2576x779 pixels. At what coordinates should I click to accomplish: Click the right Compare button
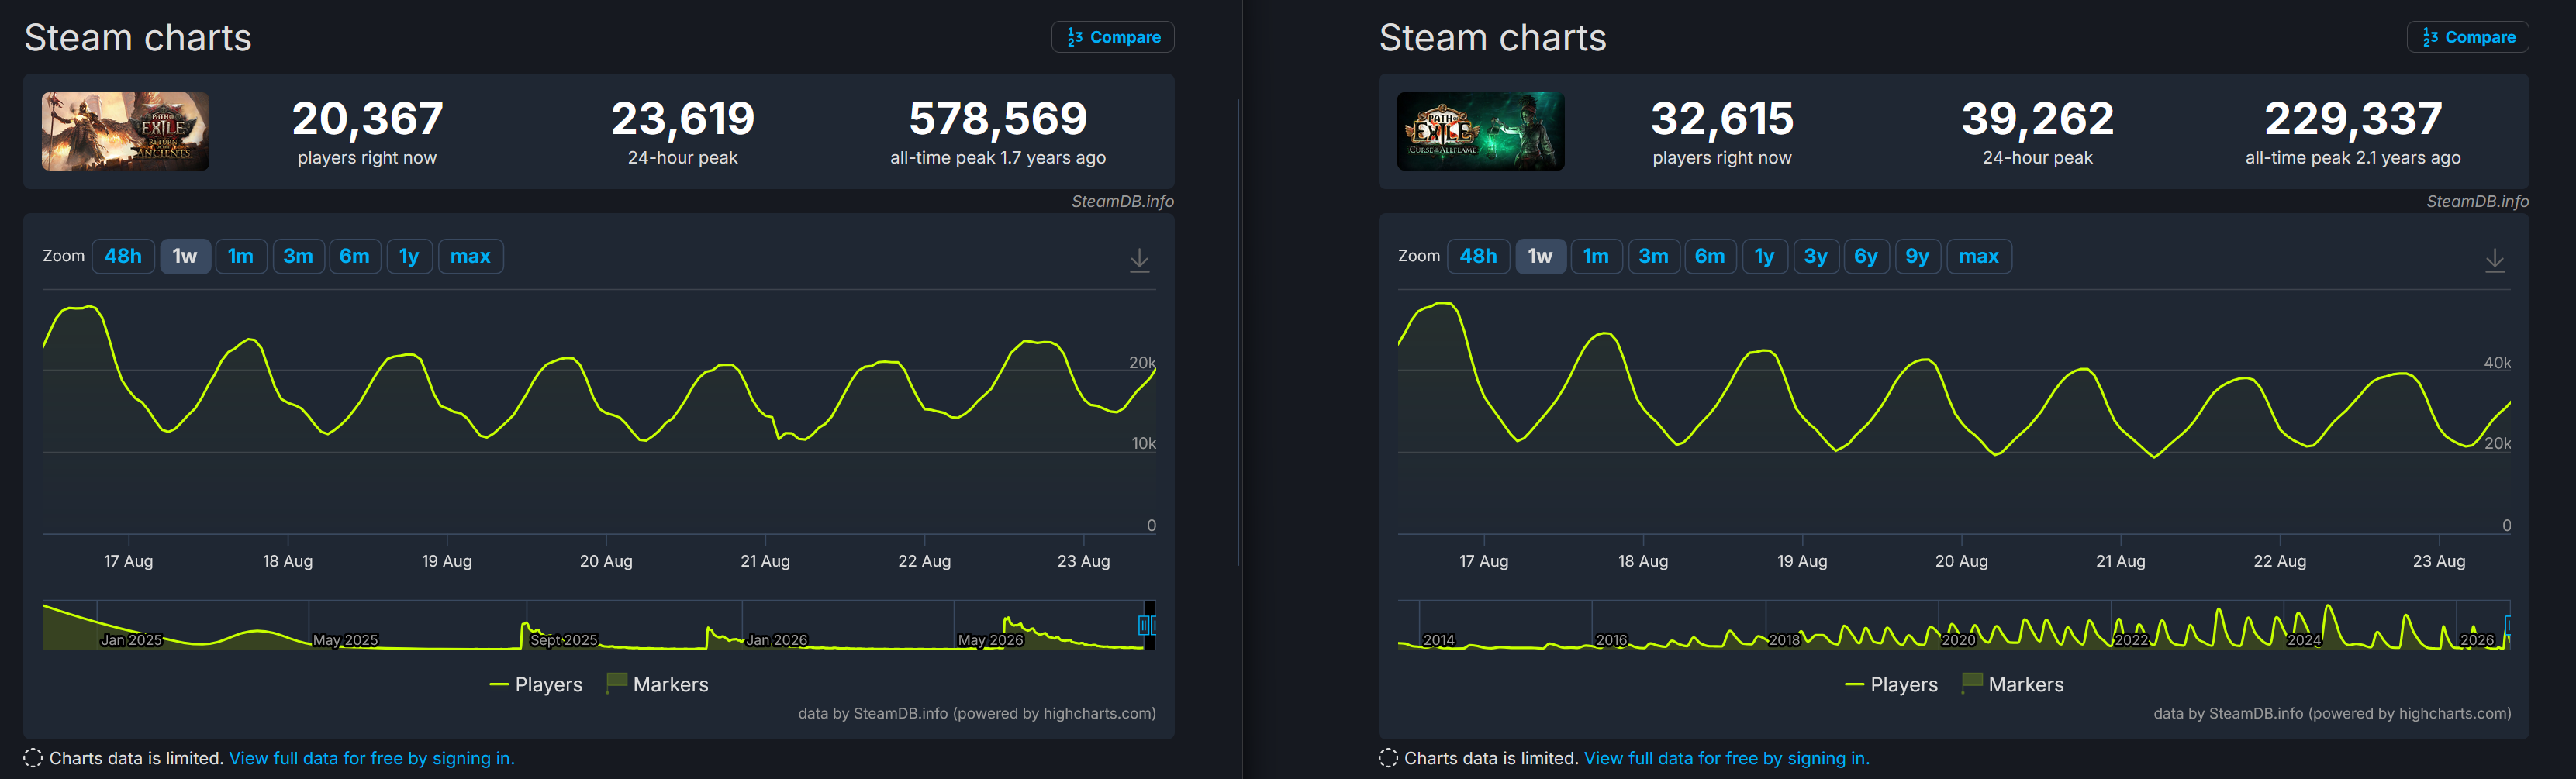[2467, 37]
